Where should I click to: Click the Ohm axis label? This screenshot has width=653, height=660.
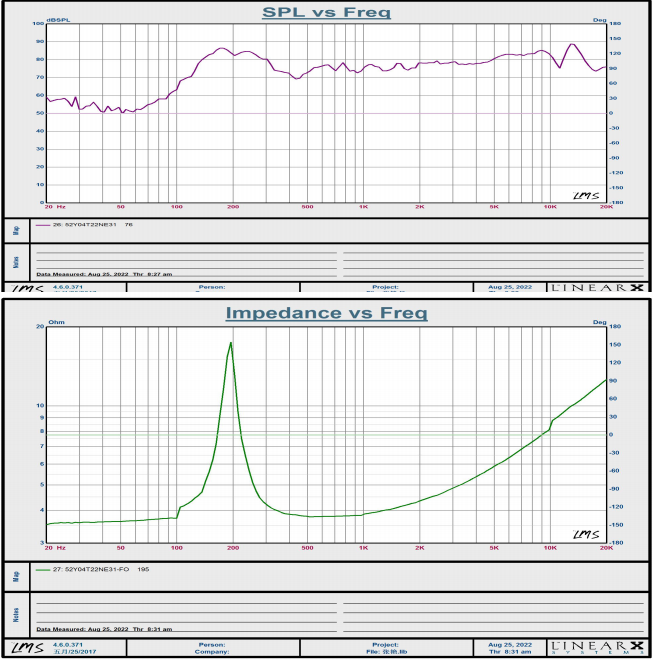pyautogui.click(x=56, y=322)
